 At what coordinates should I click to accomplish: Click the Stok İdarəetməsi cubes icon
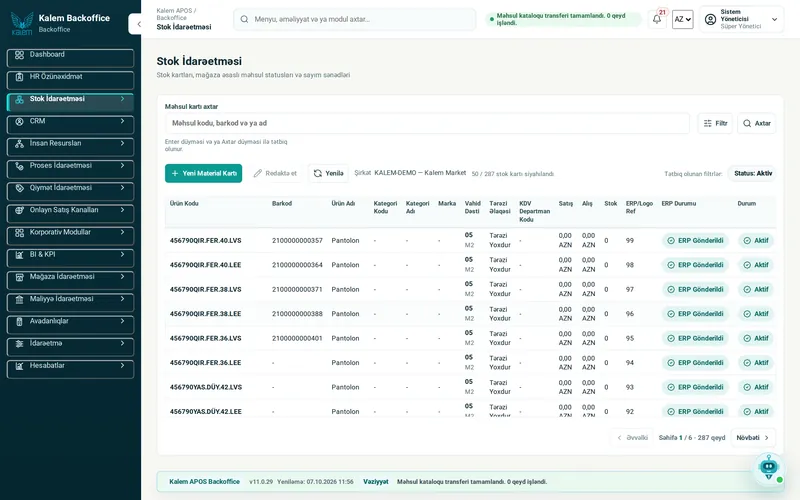[x=19, y=99]
